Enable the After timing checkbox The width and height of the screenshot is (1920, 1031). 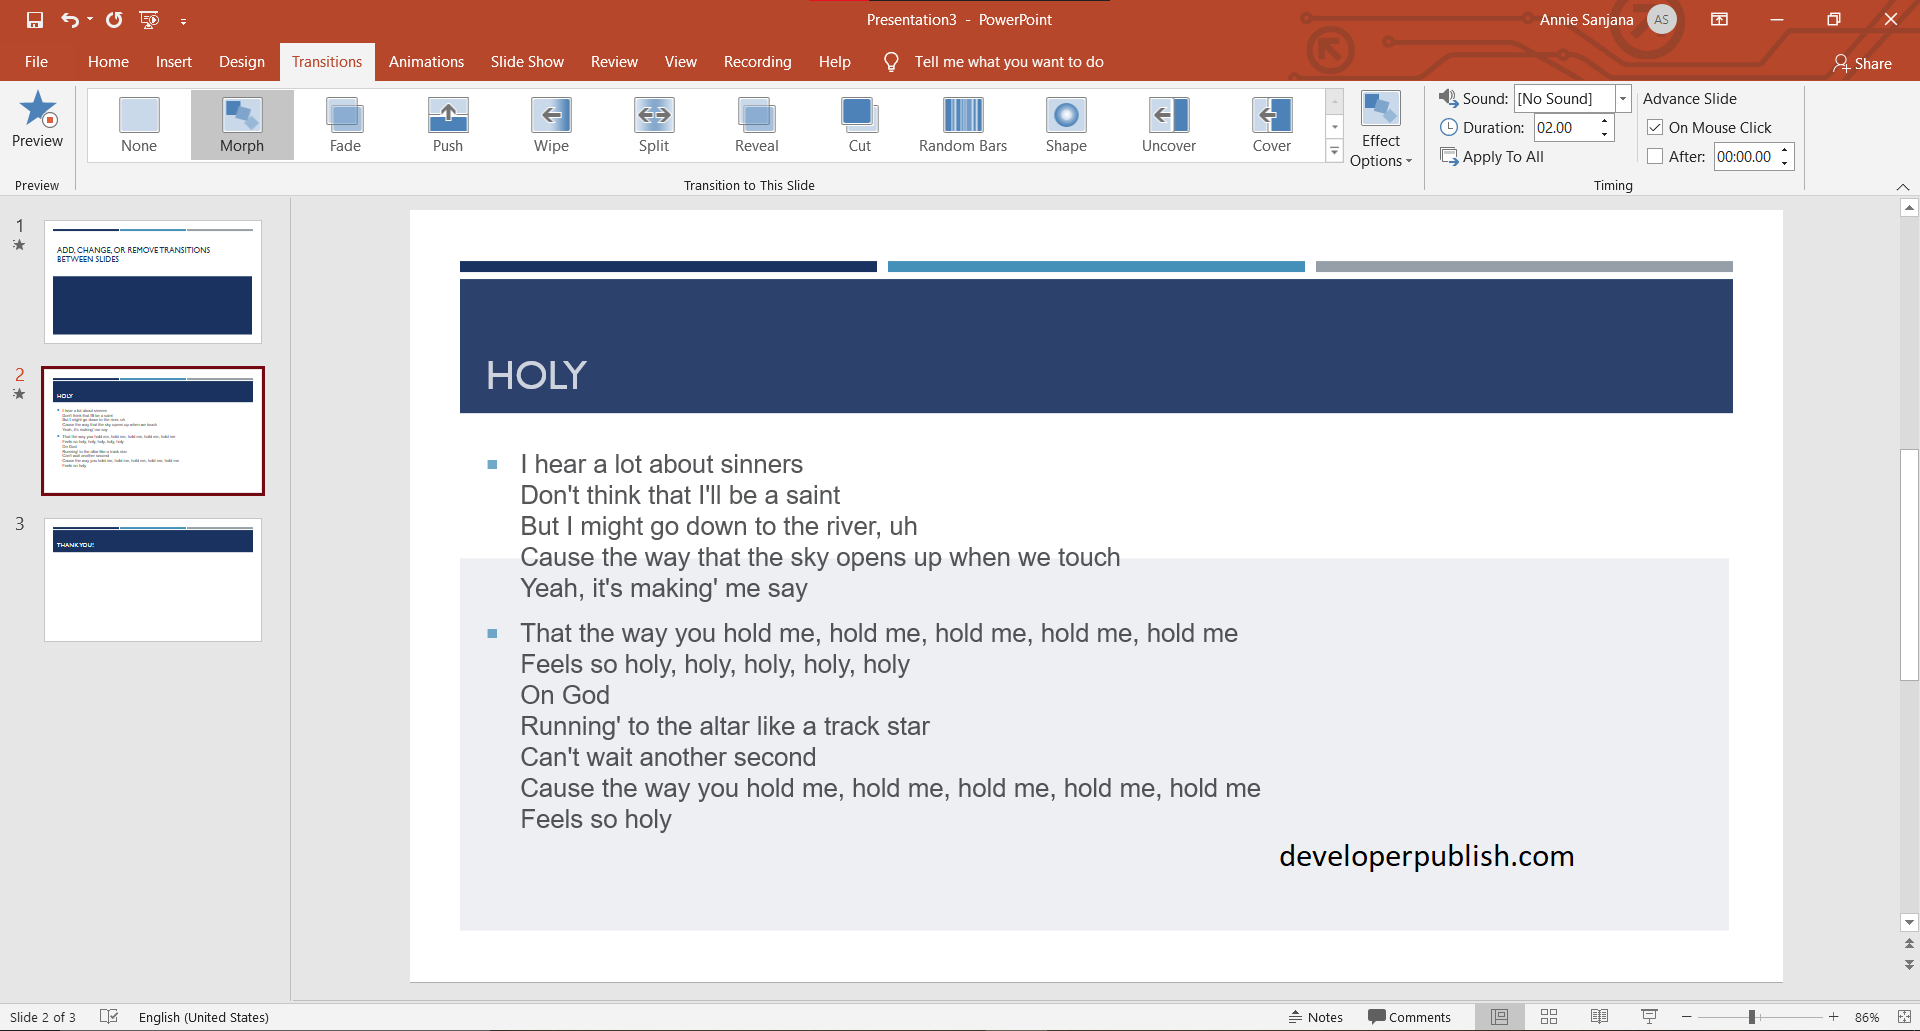pyautogui.click(x=1655, y=157)
